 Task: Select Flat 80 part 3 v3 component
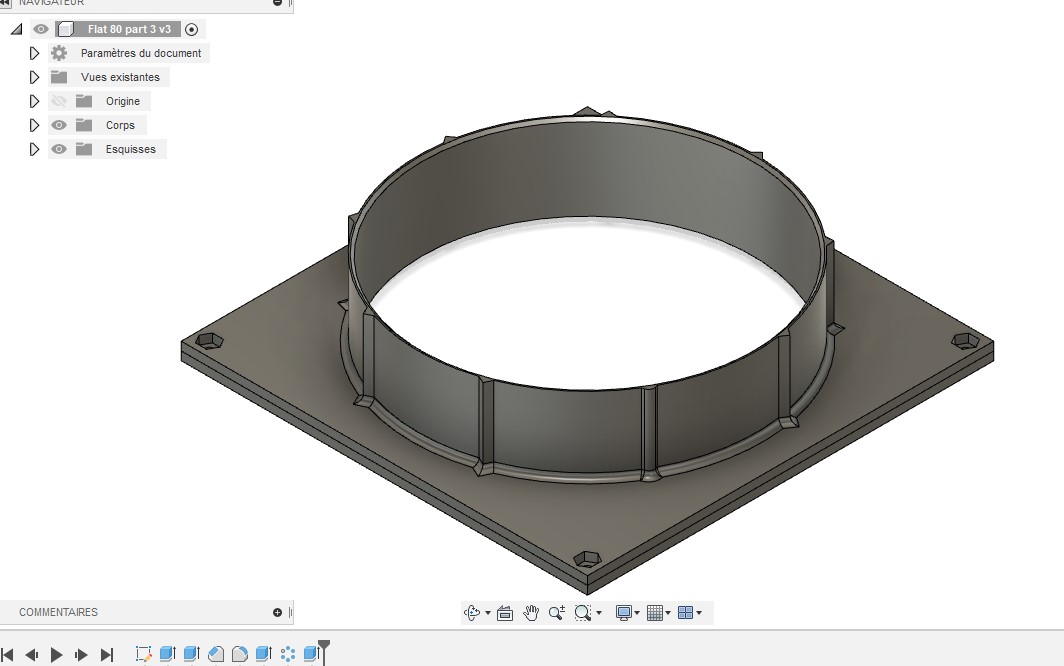point(128,29)
